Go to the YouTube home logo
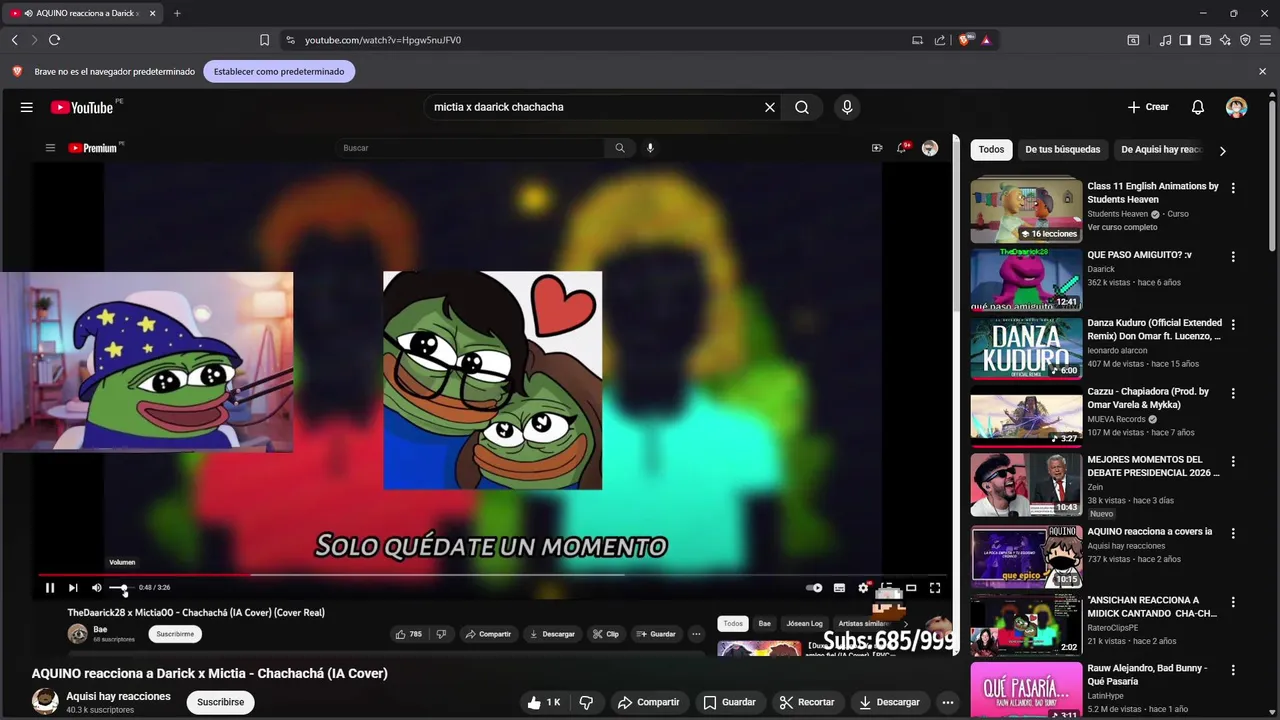Viewport: 1280px width, 720px height. [83, 107]
